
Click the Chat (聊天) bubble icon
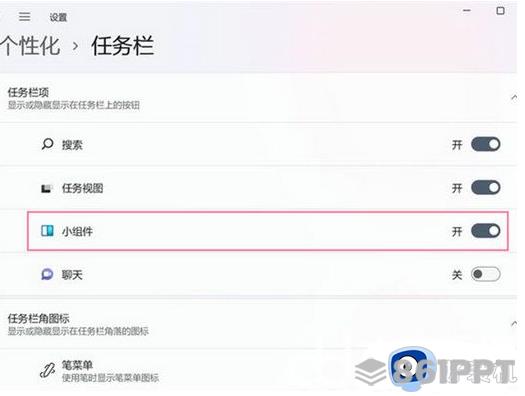[x=47, y=274]
